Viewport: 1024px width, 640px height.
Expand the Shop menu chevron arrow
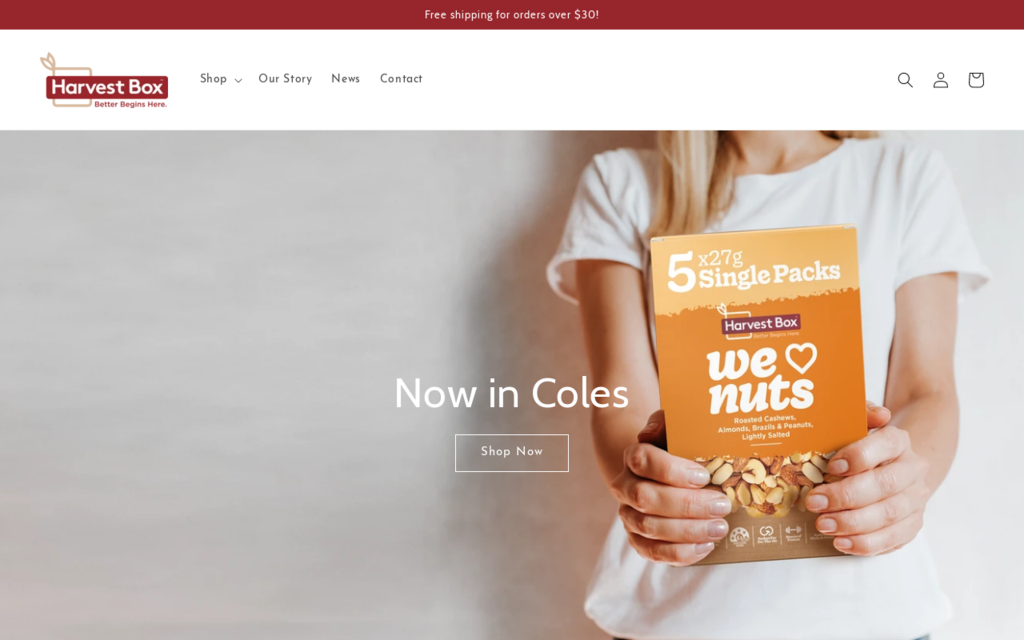238,80
